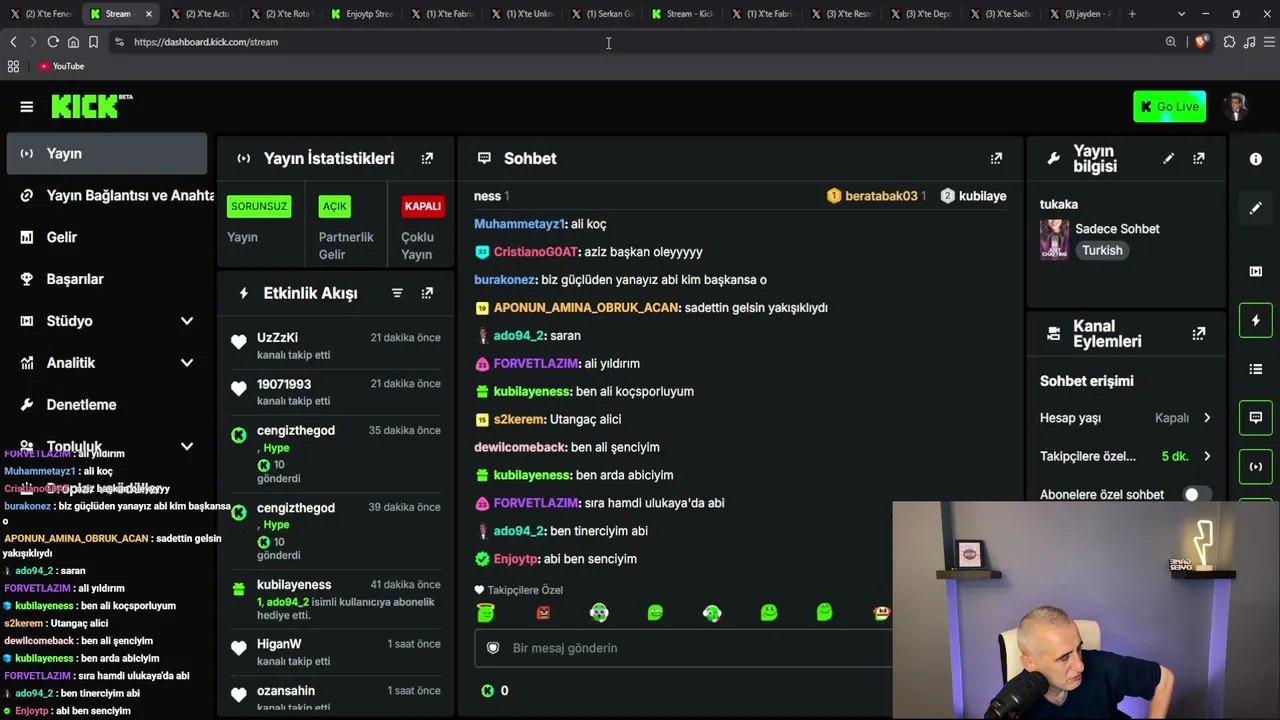Viewport: 1280px width, 720px height.
Task: Click the Kicks balance counter
Action: [x=495, y=690]
